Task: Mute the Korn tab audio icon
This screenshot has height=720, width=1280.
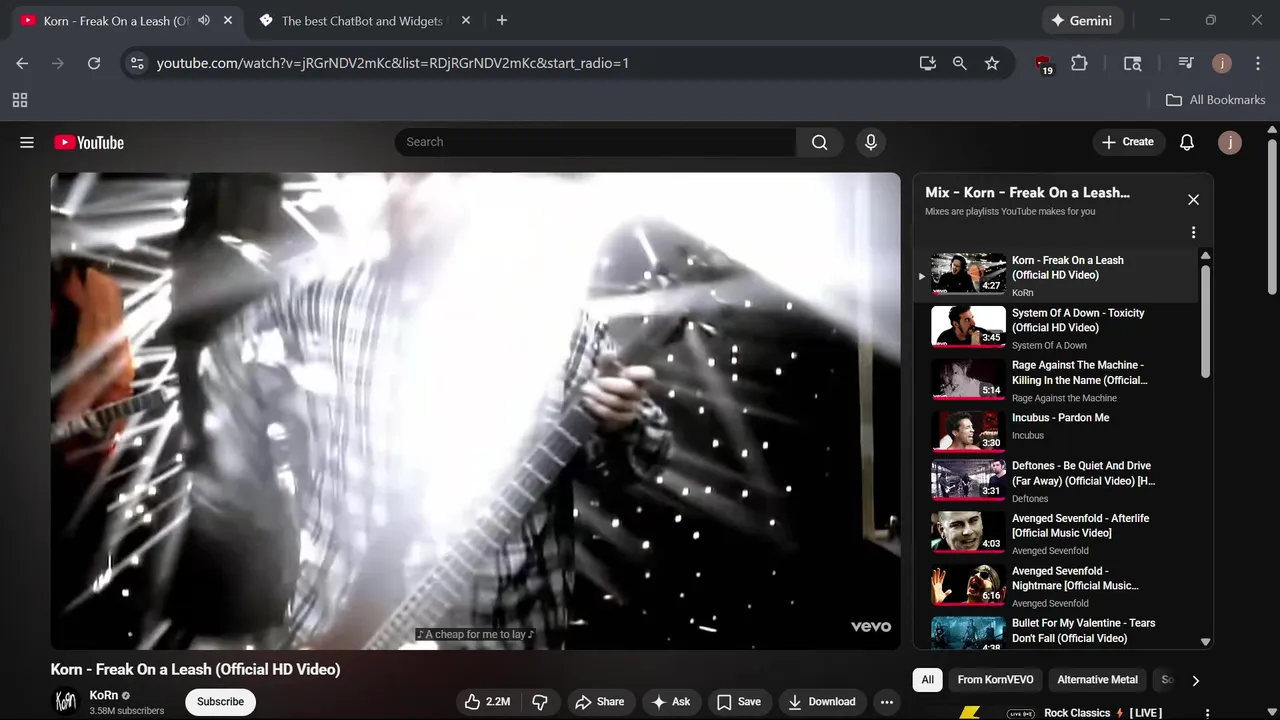Action: [204, 20]
